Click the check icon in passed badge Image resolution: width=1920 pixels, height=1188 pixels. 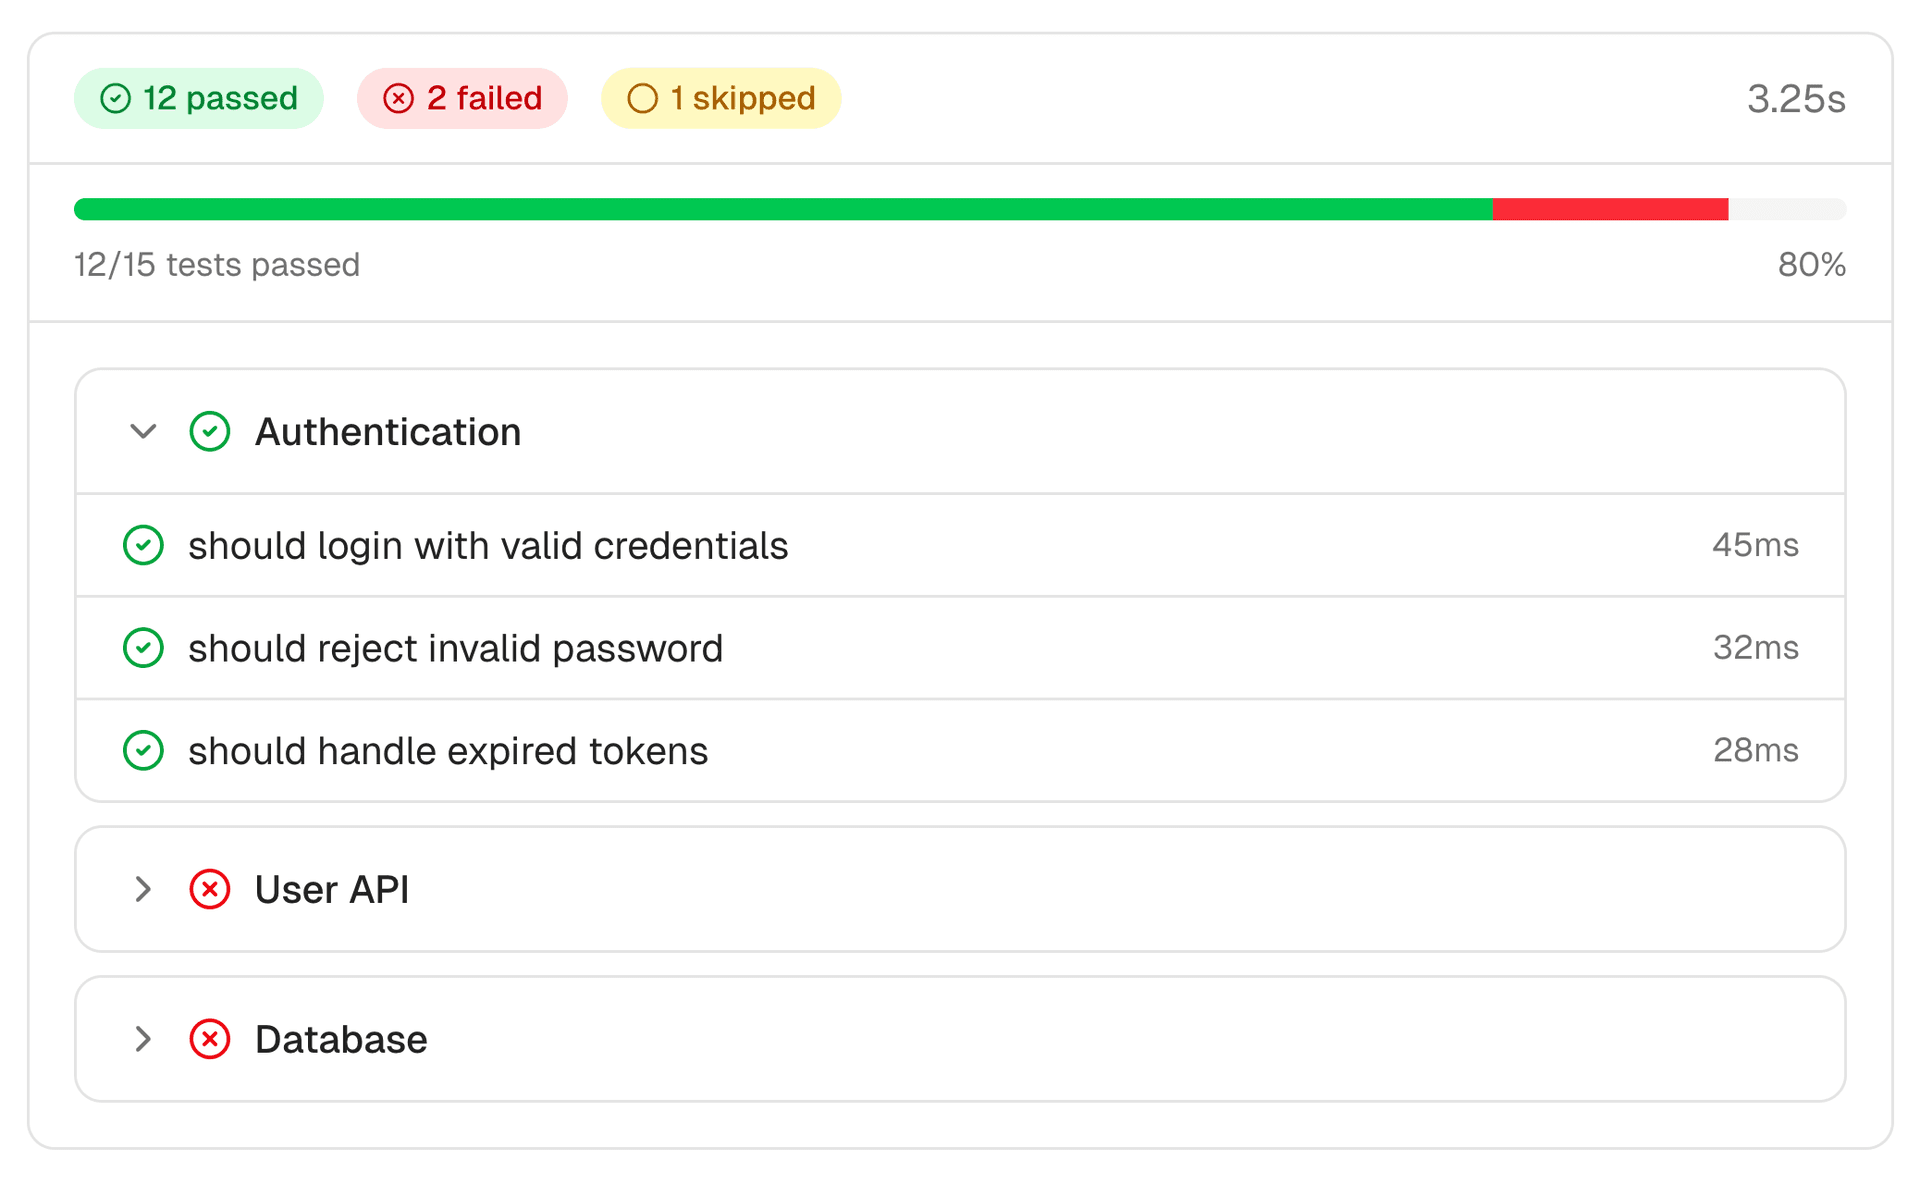[x=116, y=98]
